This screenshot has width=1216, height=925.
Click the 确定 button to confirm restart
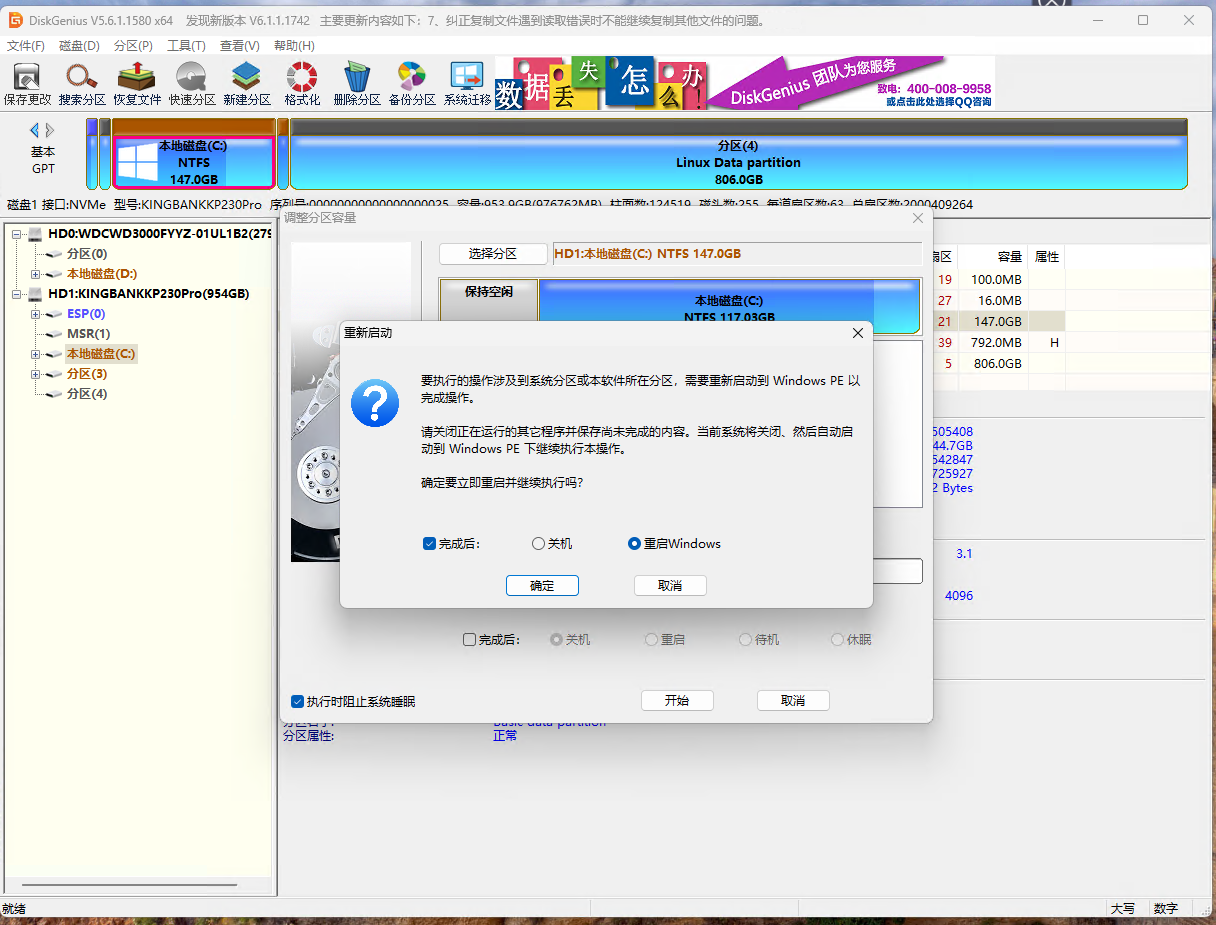coord(542,586)
